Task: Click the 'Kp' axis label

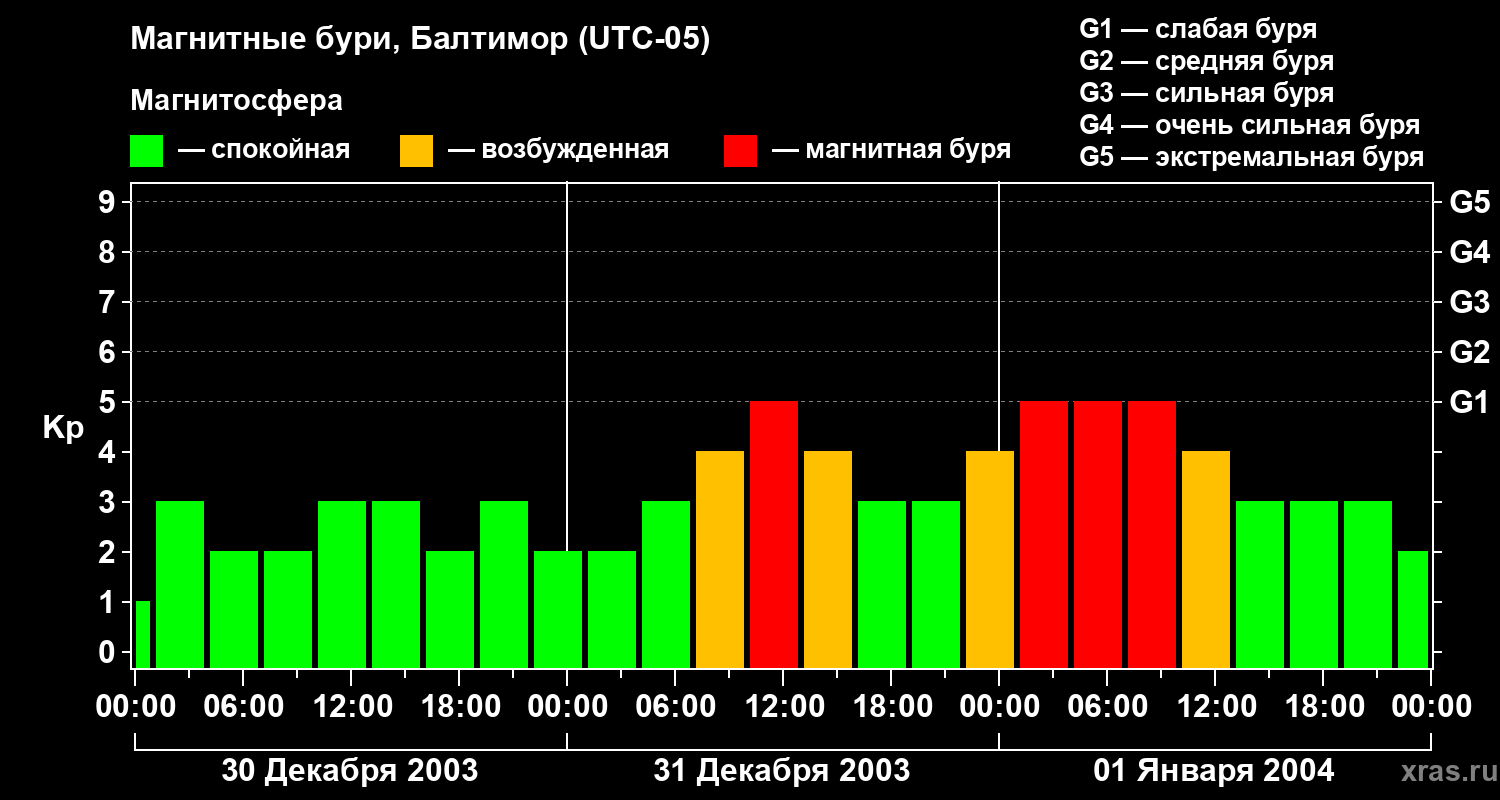Action: tap(63, 427)
